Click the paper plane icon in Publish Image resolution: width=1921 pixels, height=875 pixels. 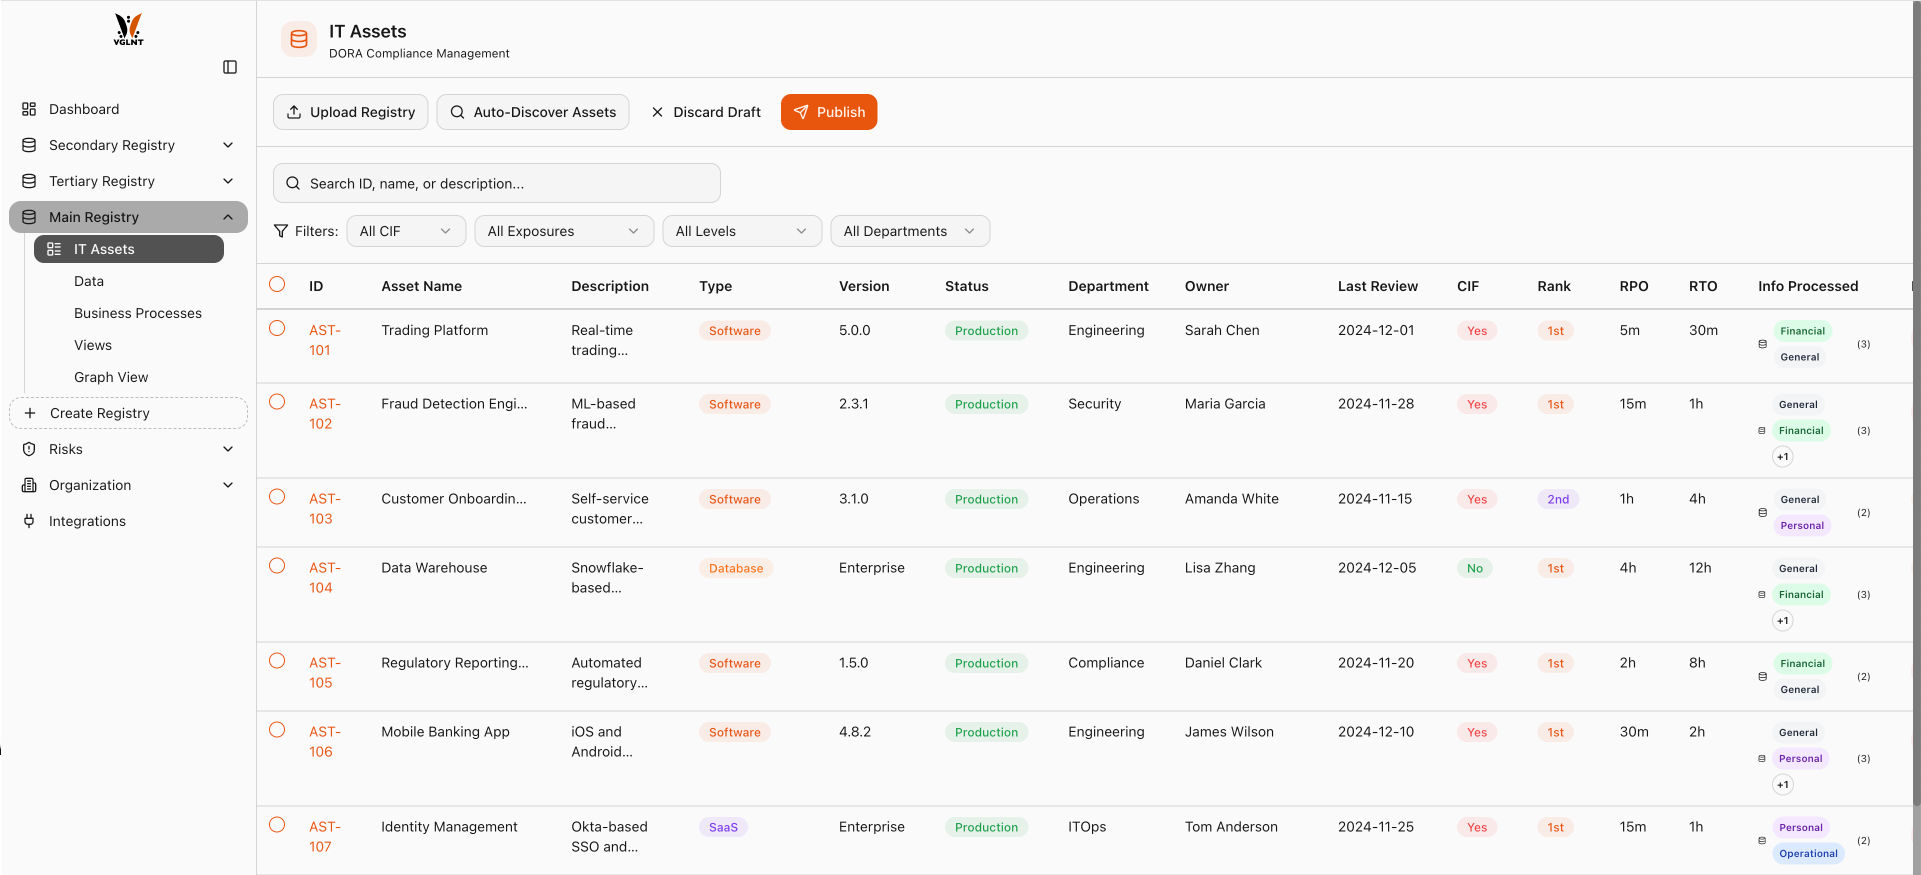(801, 112)
